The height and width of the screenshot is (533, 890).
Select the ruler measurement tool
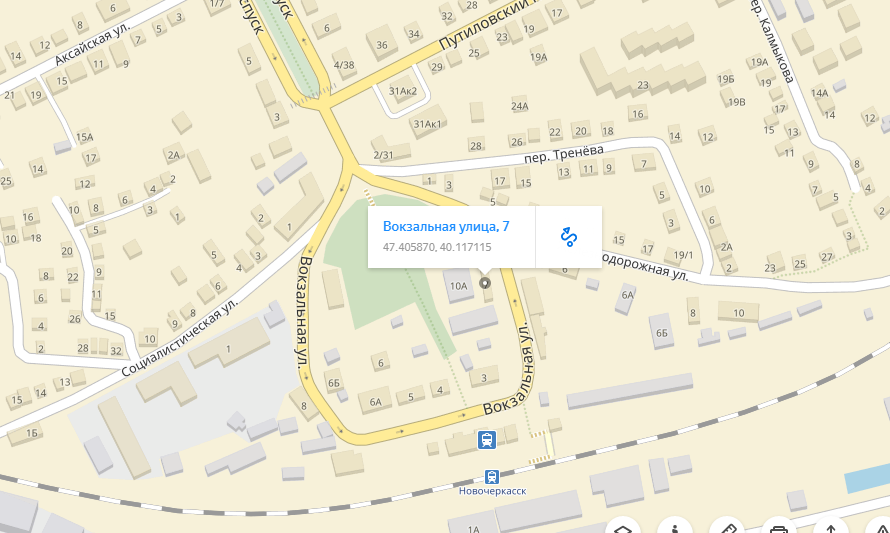tap(727, 528)
